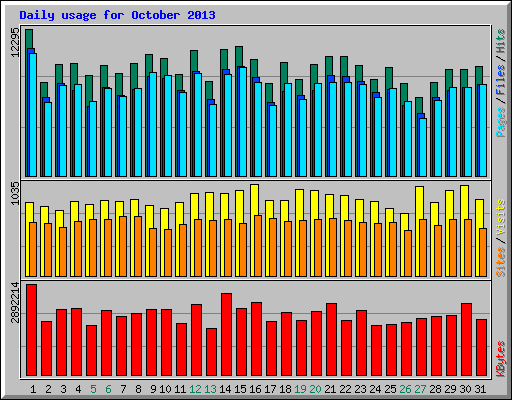Viewport: 512px width, 400px height.
Task: Click the 'KBytes' legend label
Action: tap(500, 359)
